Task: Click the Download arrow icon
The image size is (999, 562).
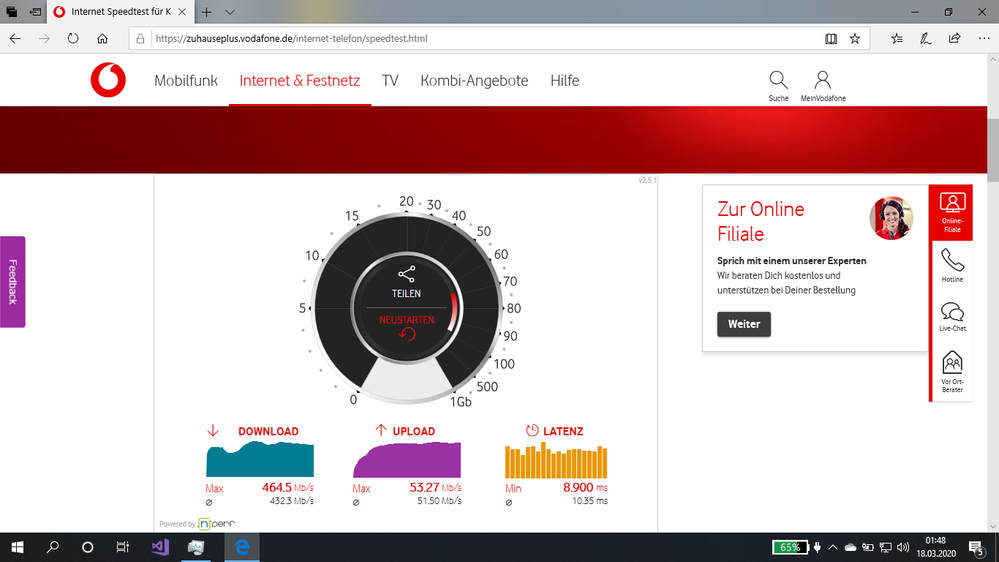Action: coord(213,431)
